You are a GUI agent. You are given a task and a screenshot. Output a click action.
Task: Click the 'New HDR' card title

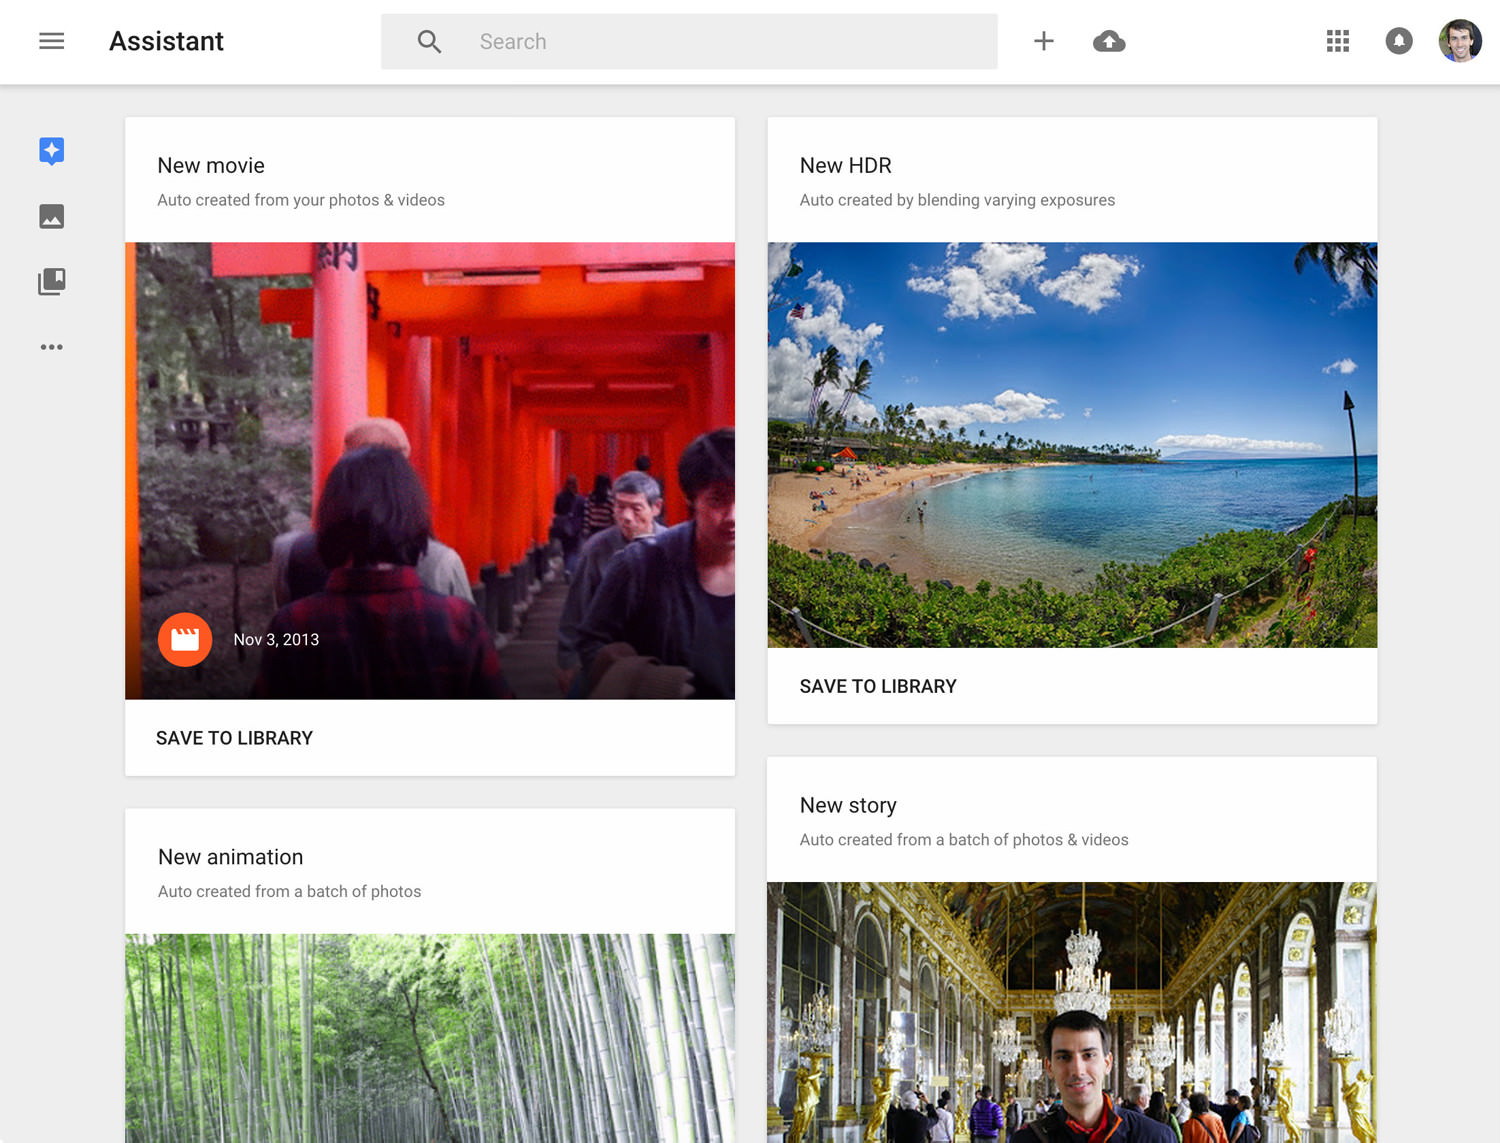point(846,166)
